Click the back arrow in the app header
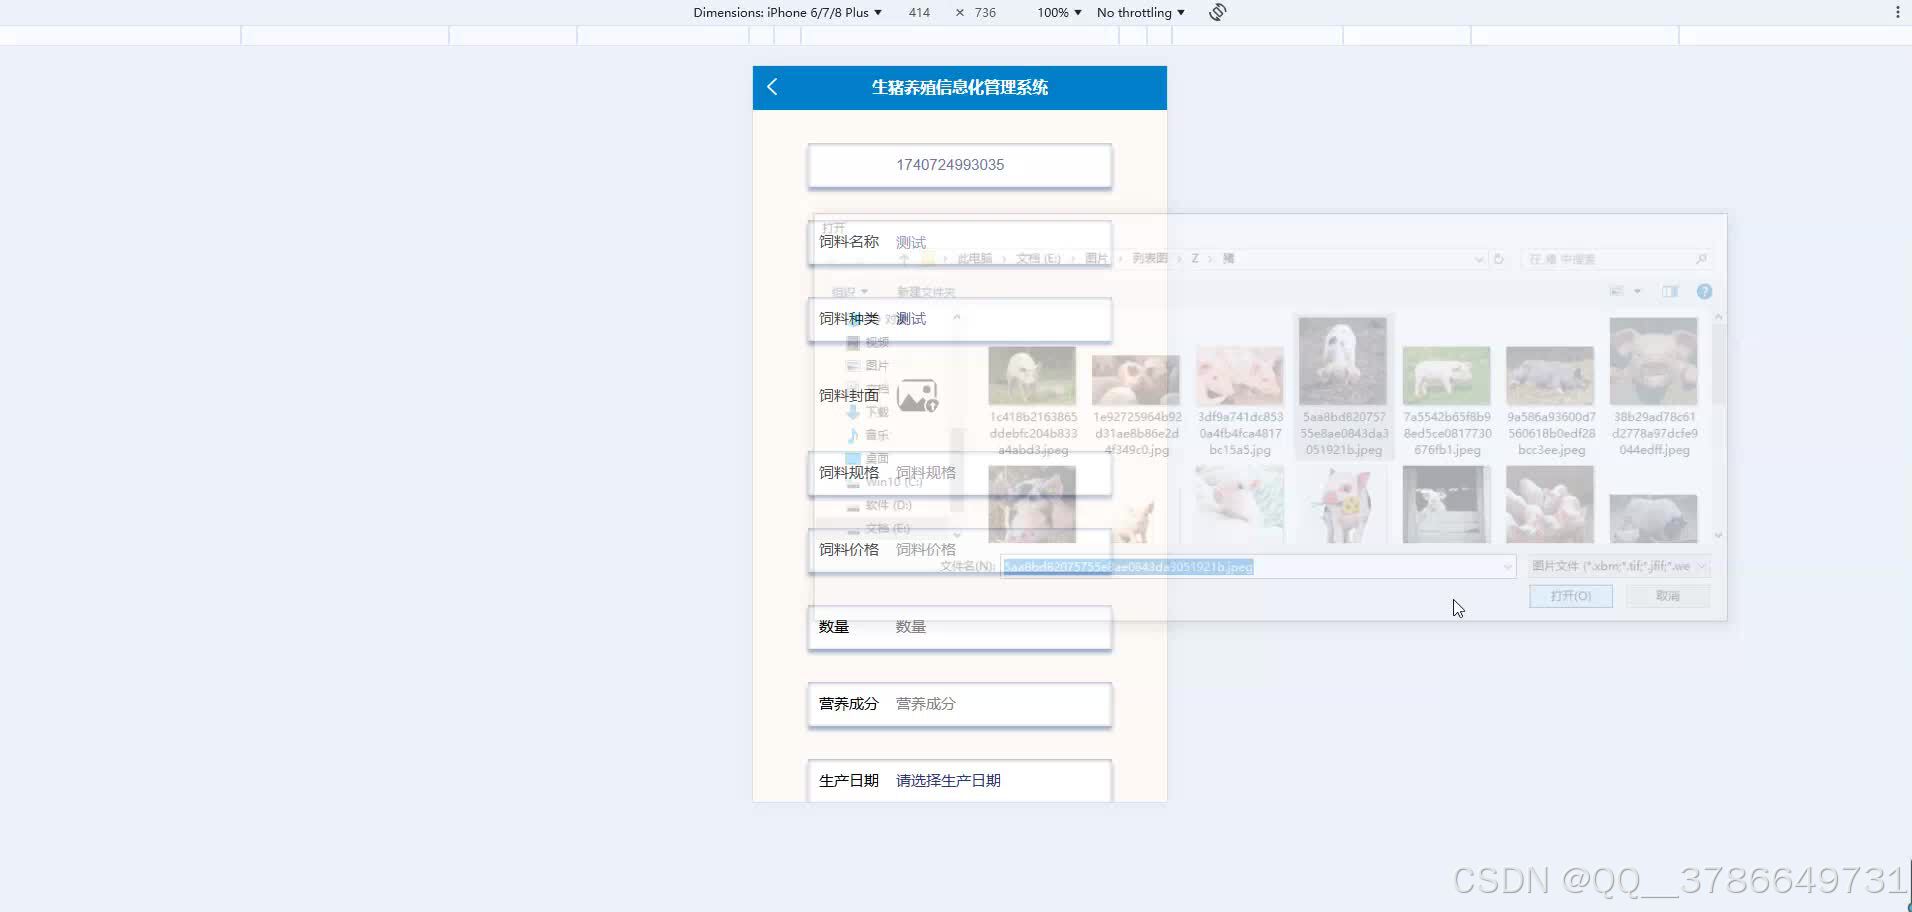The image size is (1912, 912). pos(770,87)
